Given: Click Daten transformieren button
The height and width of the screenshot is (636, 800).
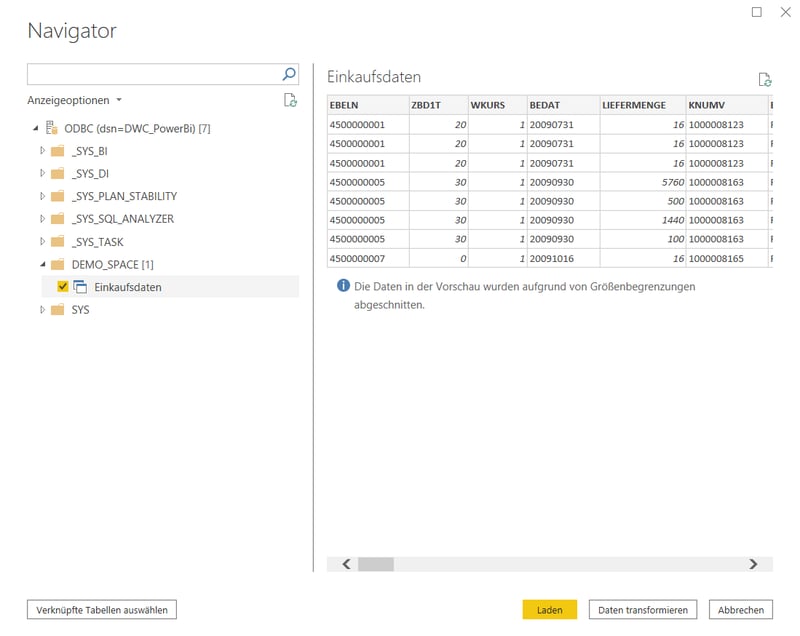Looking at the screenshot, I should [643, 609].
